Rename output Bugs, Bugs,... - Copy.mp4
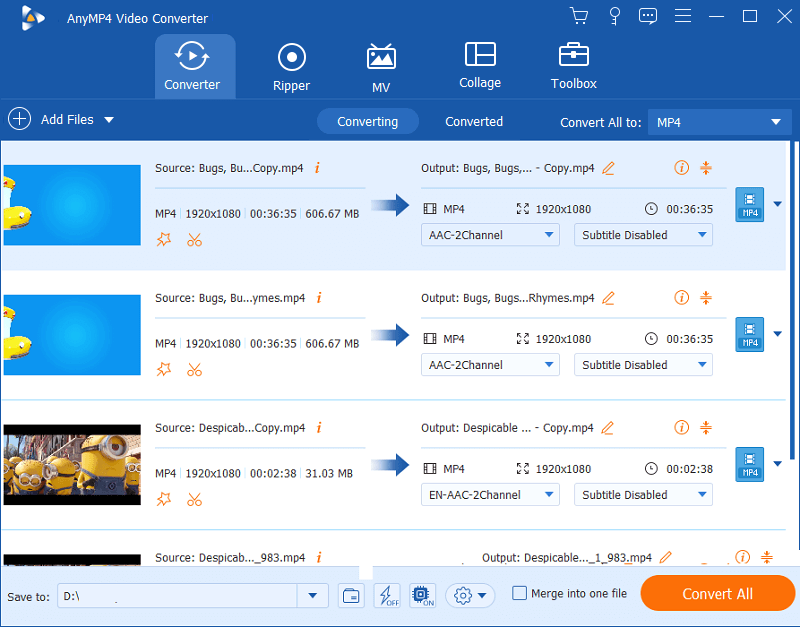The width and height of the screenshot is (800, 627). pyautogui.click(x=608, y=168)
